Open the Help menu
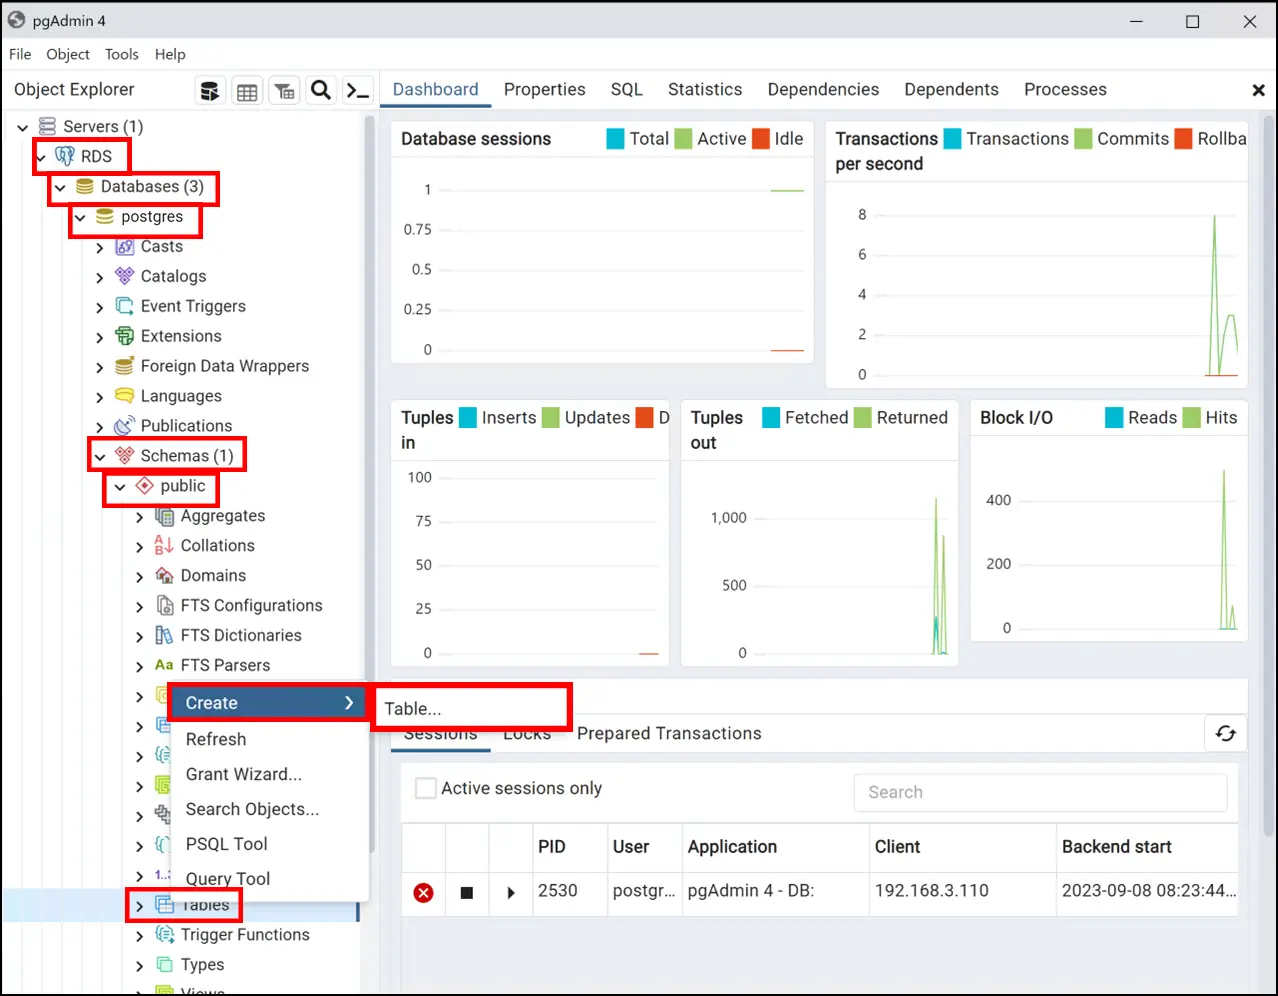This screenshot has width=1278, height=996. pos(170,54)
